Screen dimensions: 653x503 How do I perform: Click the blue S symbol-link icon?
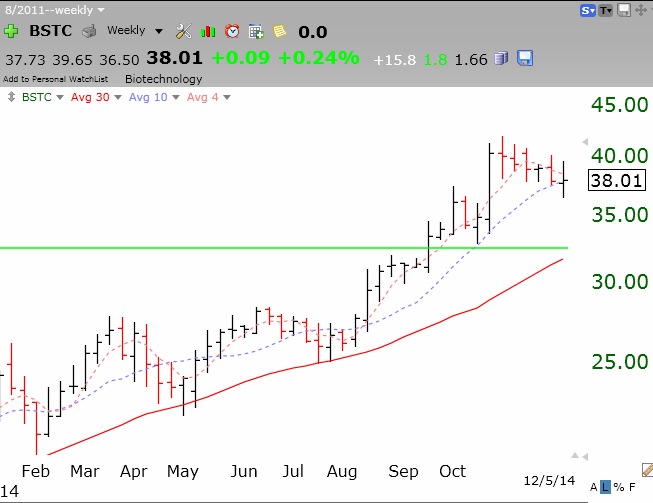pyautogui.click(x=587, y=10)
